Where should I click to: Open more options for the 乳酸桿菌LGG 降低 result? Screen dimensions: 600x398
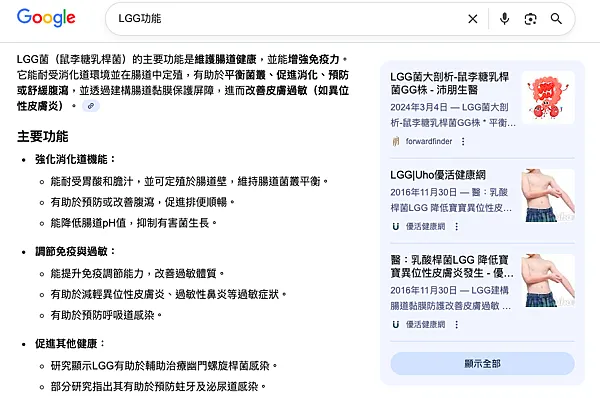(457, 325)
